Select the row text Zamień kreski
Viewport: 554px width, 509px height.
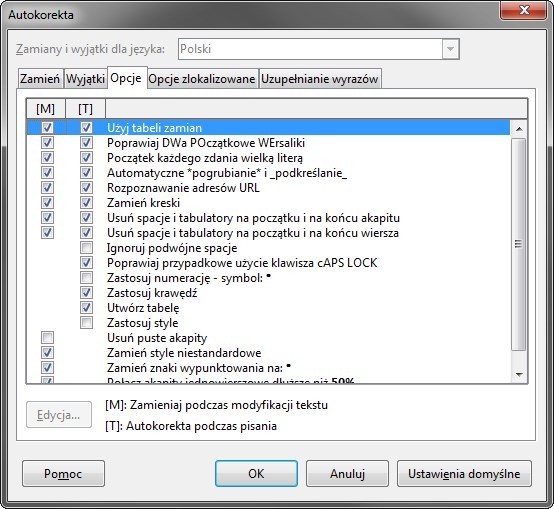(143, 203)
